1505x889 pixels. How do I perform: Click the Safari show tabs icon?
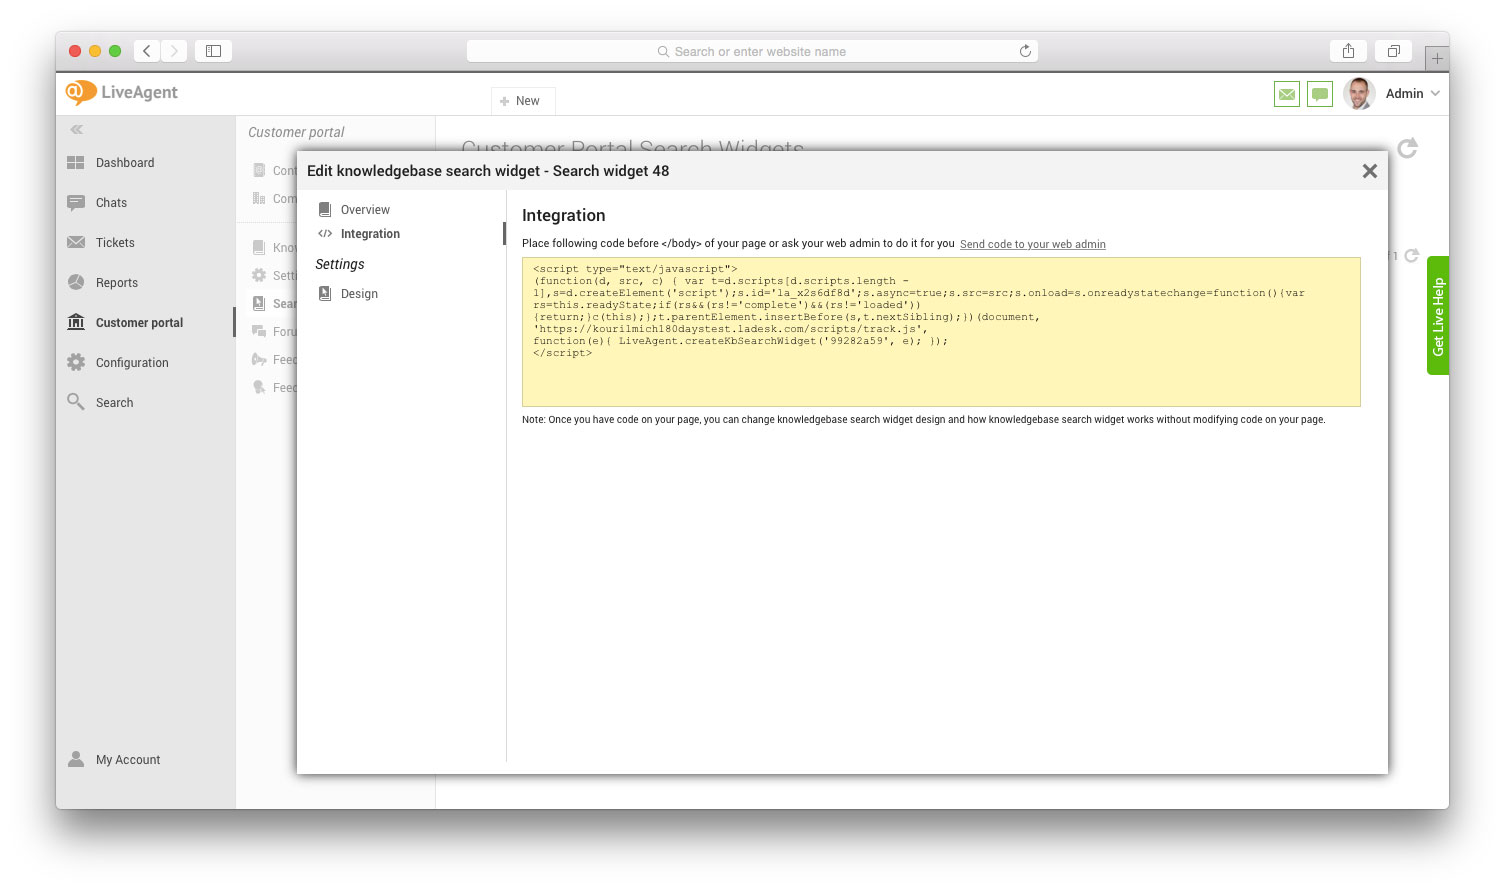[1393, 51]
